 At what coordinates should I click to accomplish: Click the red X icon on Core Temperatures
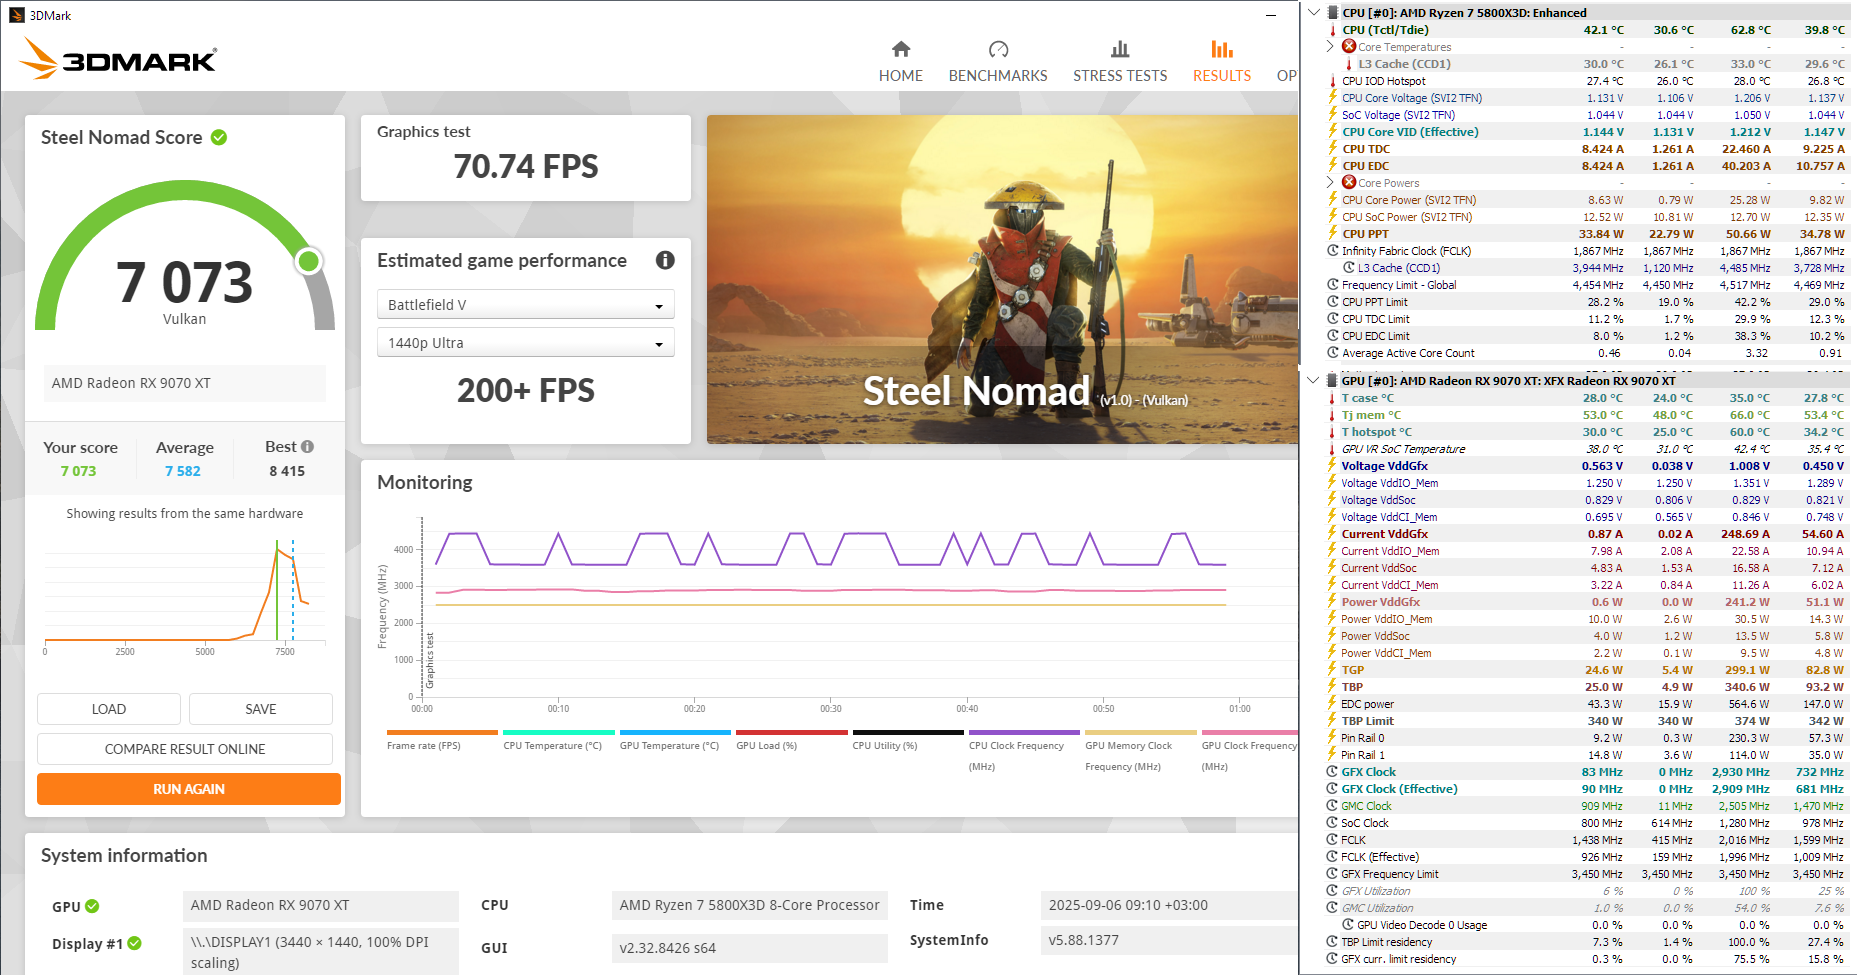(1349, 47)
